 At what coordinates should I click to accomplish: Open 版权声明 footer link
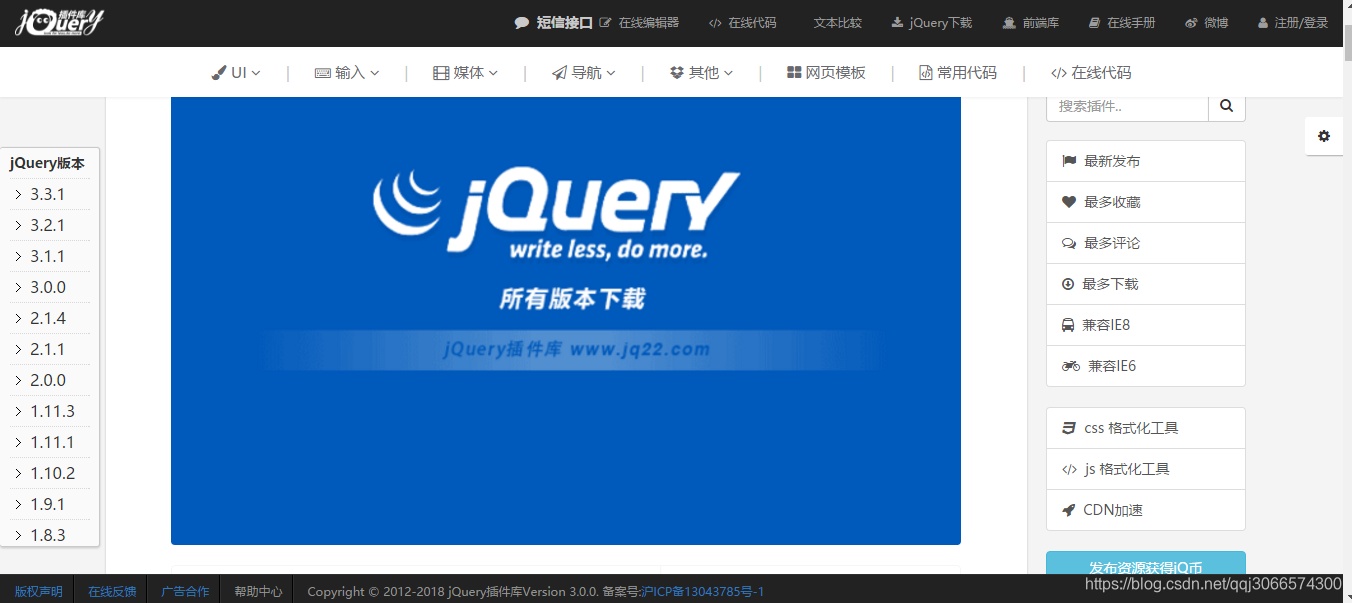point(38,591)
